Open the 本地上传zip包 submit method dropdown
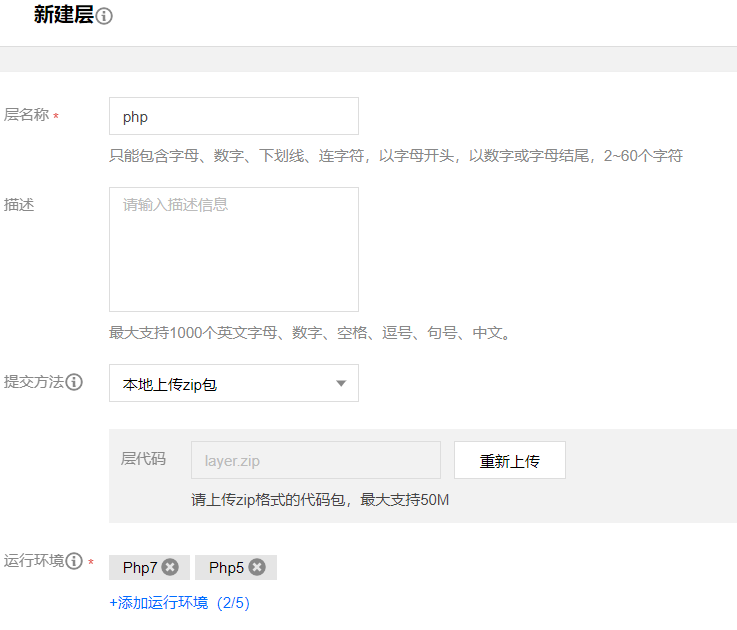737x630 pixels. [234, 383]
